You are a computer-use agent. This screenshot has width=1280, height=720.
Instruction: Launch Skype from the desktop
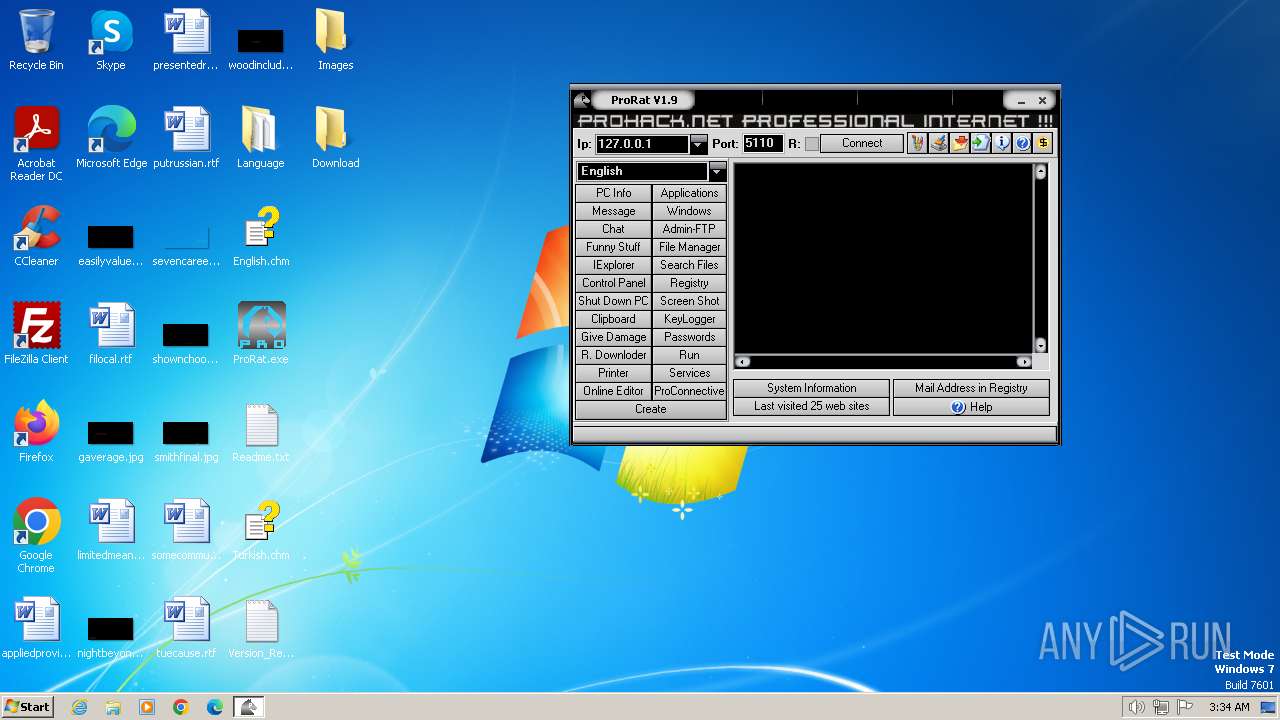[111, 40]
